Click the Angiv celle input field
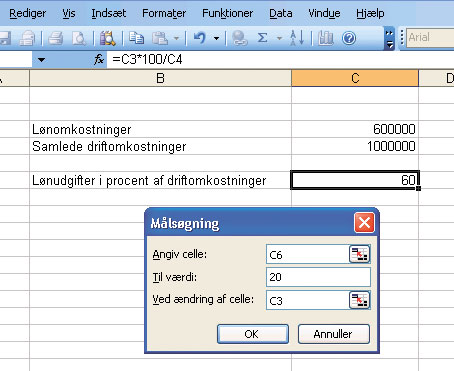 [x=307, y=255]
